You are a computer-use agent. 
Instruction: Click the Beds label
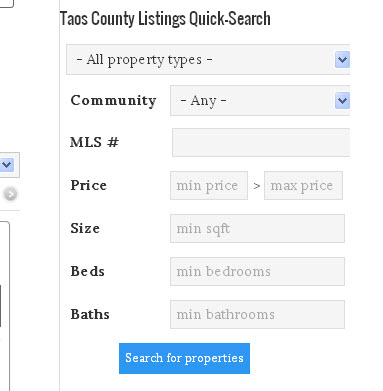(87, 271)
